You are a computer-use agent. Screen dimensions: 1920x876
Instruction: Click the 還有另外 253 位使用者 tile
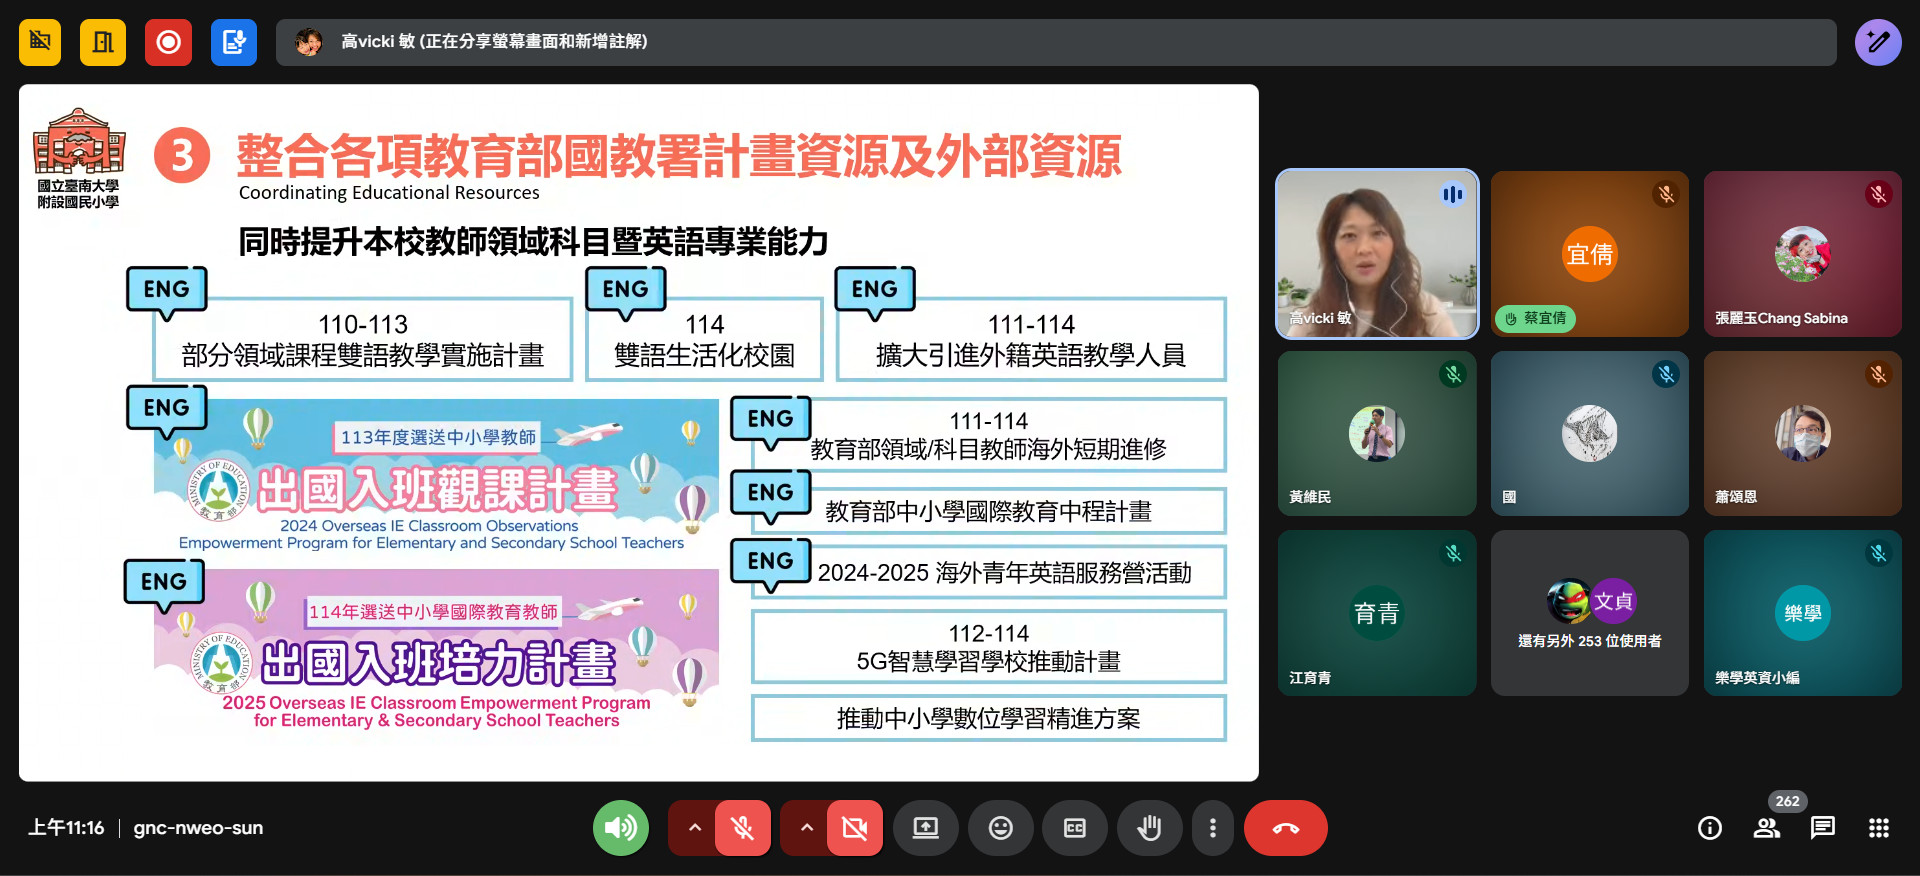pyautogui.click(x=1589, y=613)
